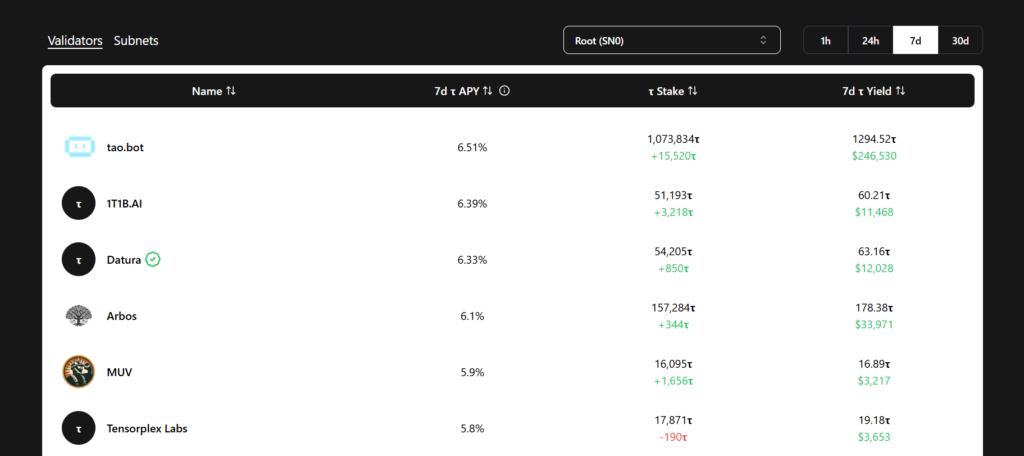Click the +3,218τ stake change

(x=673, y=212)
